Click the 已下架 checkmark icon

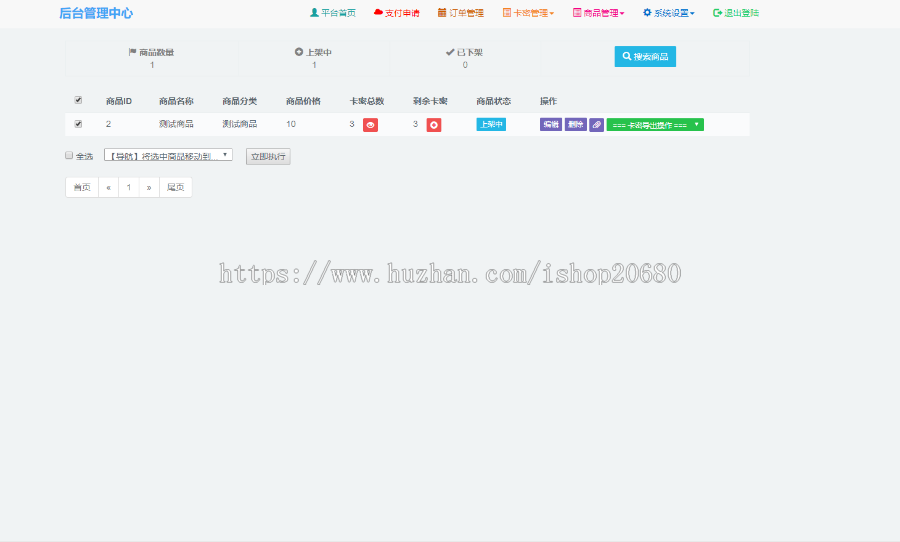coord(450,52)
